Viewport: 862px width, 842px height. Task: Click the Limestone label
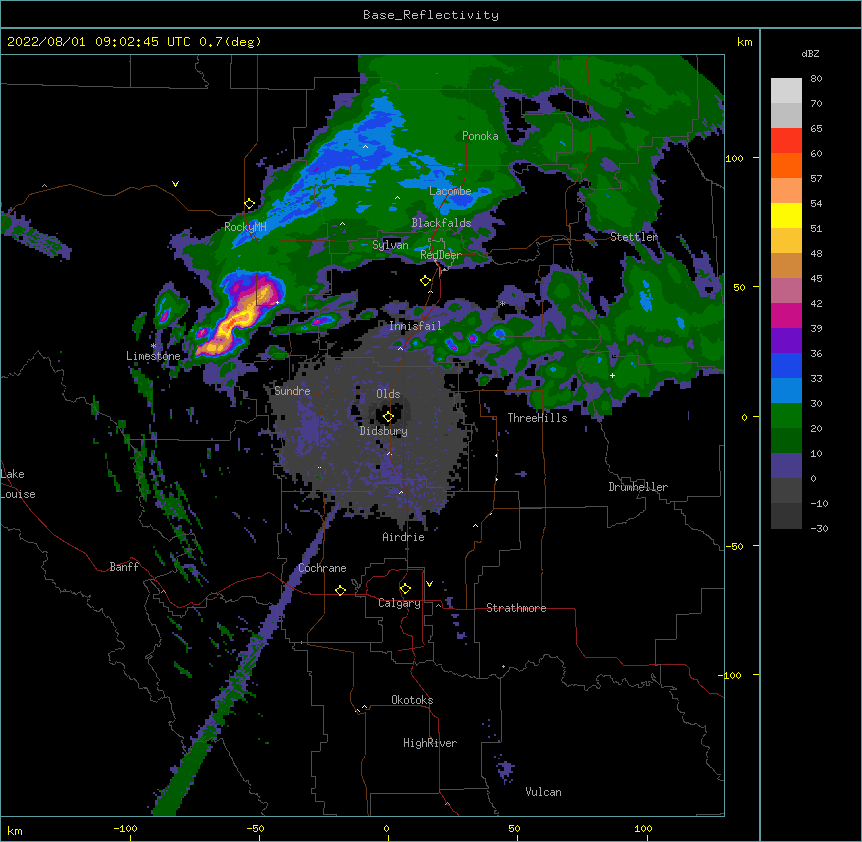153,356
